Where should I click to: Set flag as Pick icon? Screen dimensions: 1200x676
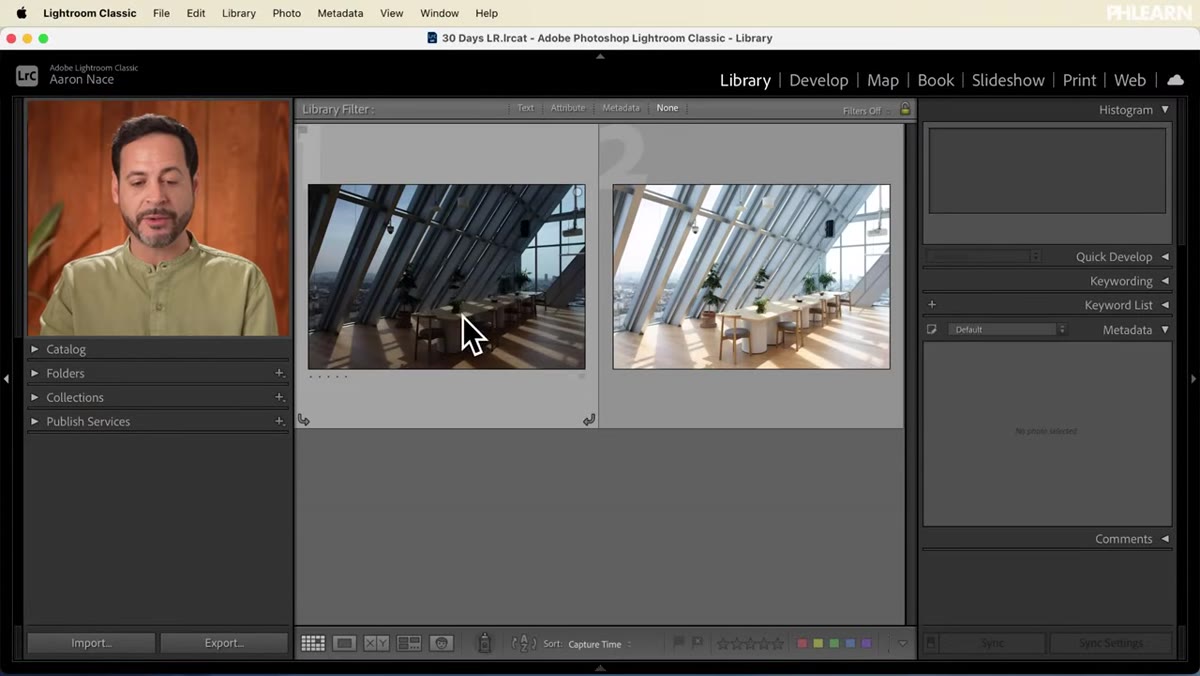[679, 643]
